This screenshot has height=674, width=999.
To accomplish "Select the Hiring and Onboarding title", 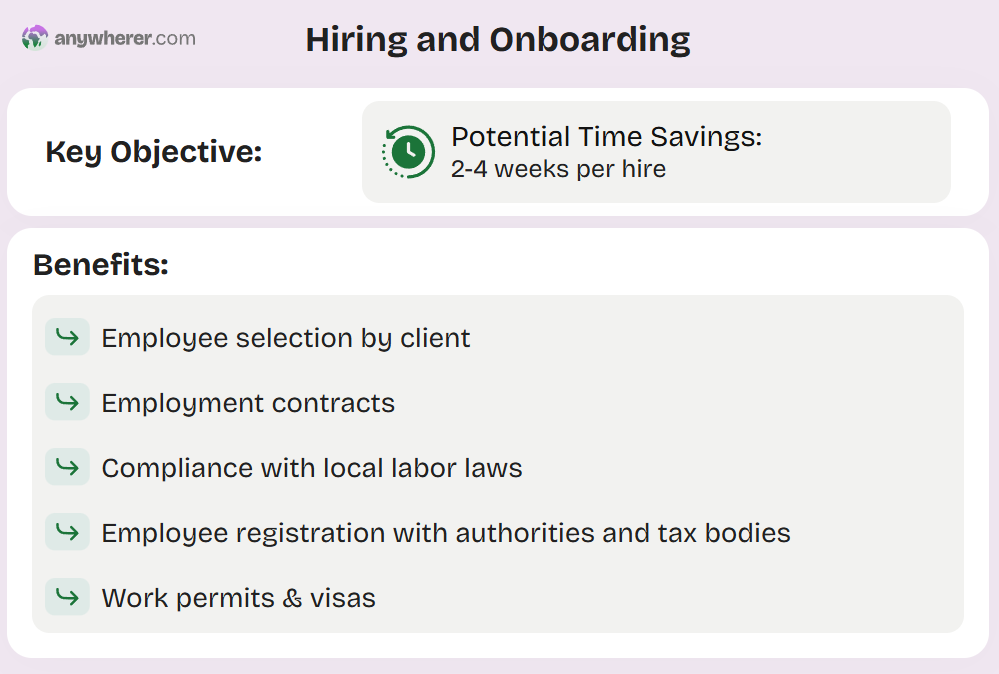I will (x=498, y=39).
